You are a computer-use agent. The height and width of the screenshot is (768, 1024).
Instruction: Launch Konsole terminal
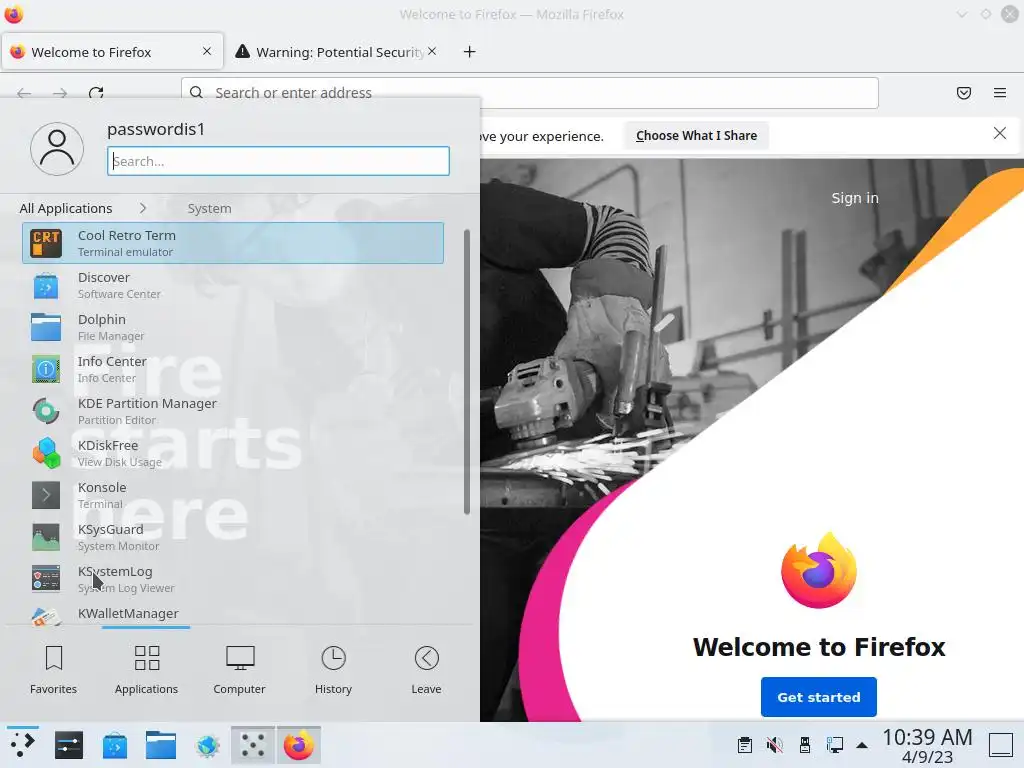[x=232, y=495]
